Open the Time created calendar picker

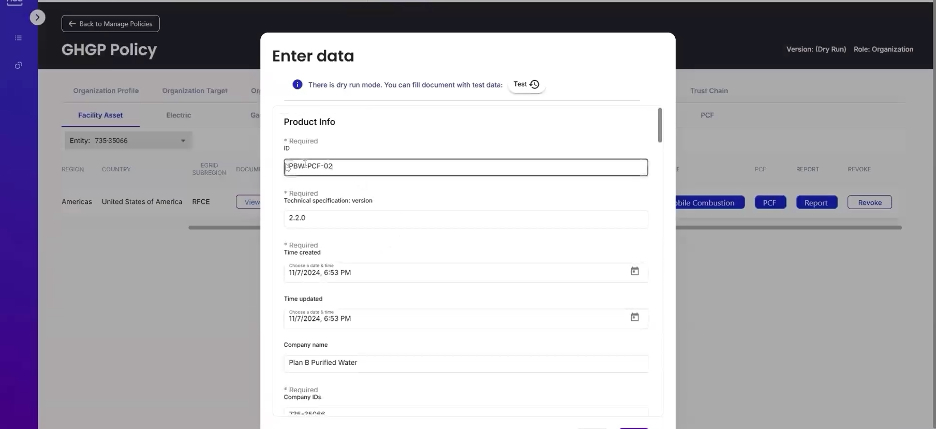coord(634,271)
